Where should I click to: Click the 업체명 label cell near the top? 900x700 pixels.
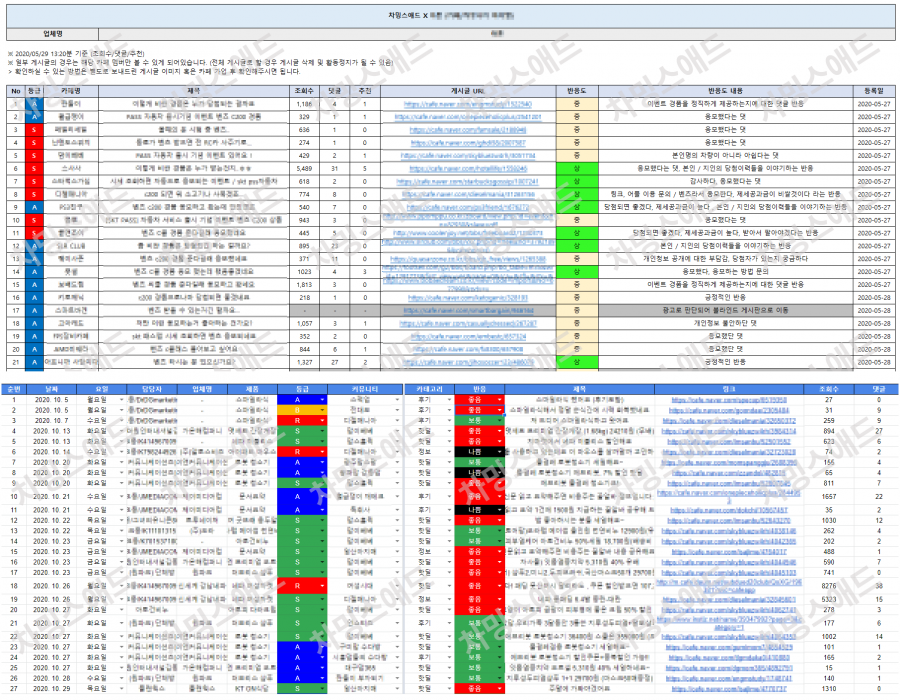tap(53, 34)
